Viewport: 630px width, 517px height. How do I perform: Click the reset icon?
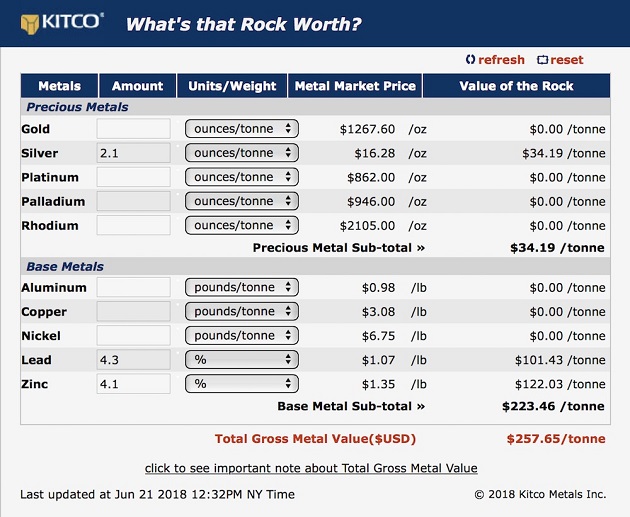click(x=542, y=60)
